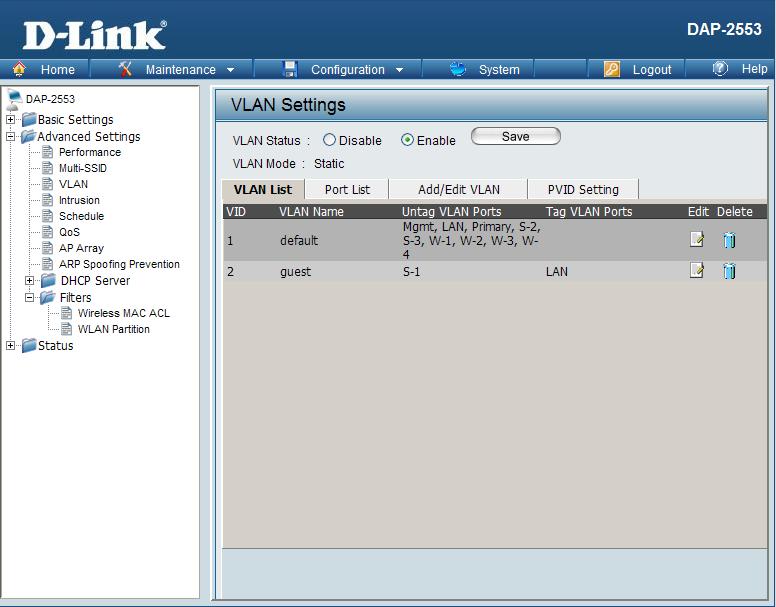Edit the default VLAN entry
Image resolution: width=776 pixels, height=607 pixels.
(697, 239)
